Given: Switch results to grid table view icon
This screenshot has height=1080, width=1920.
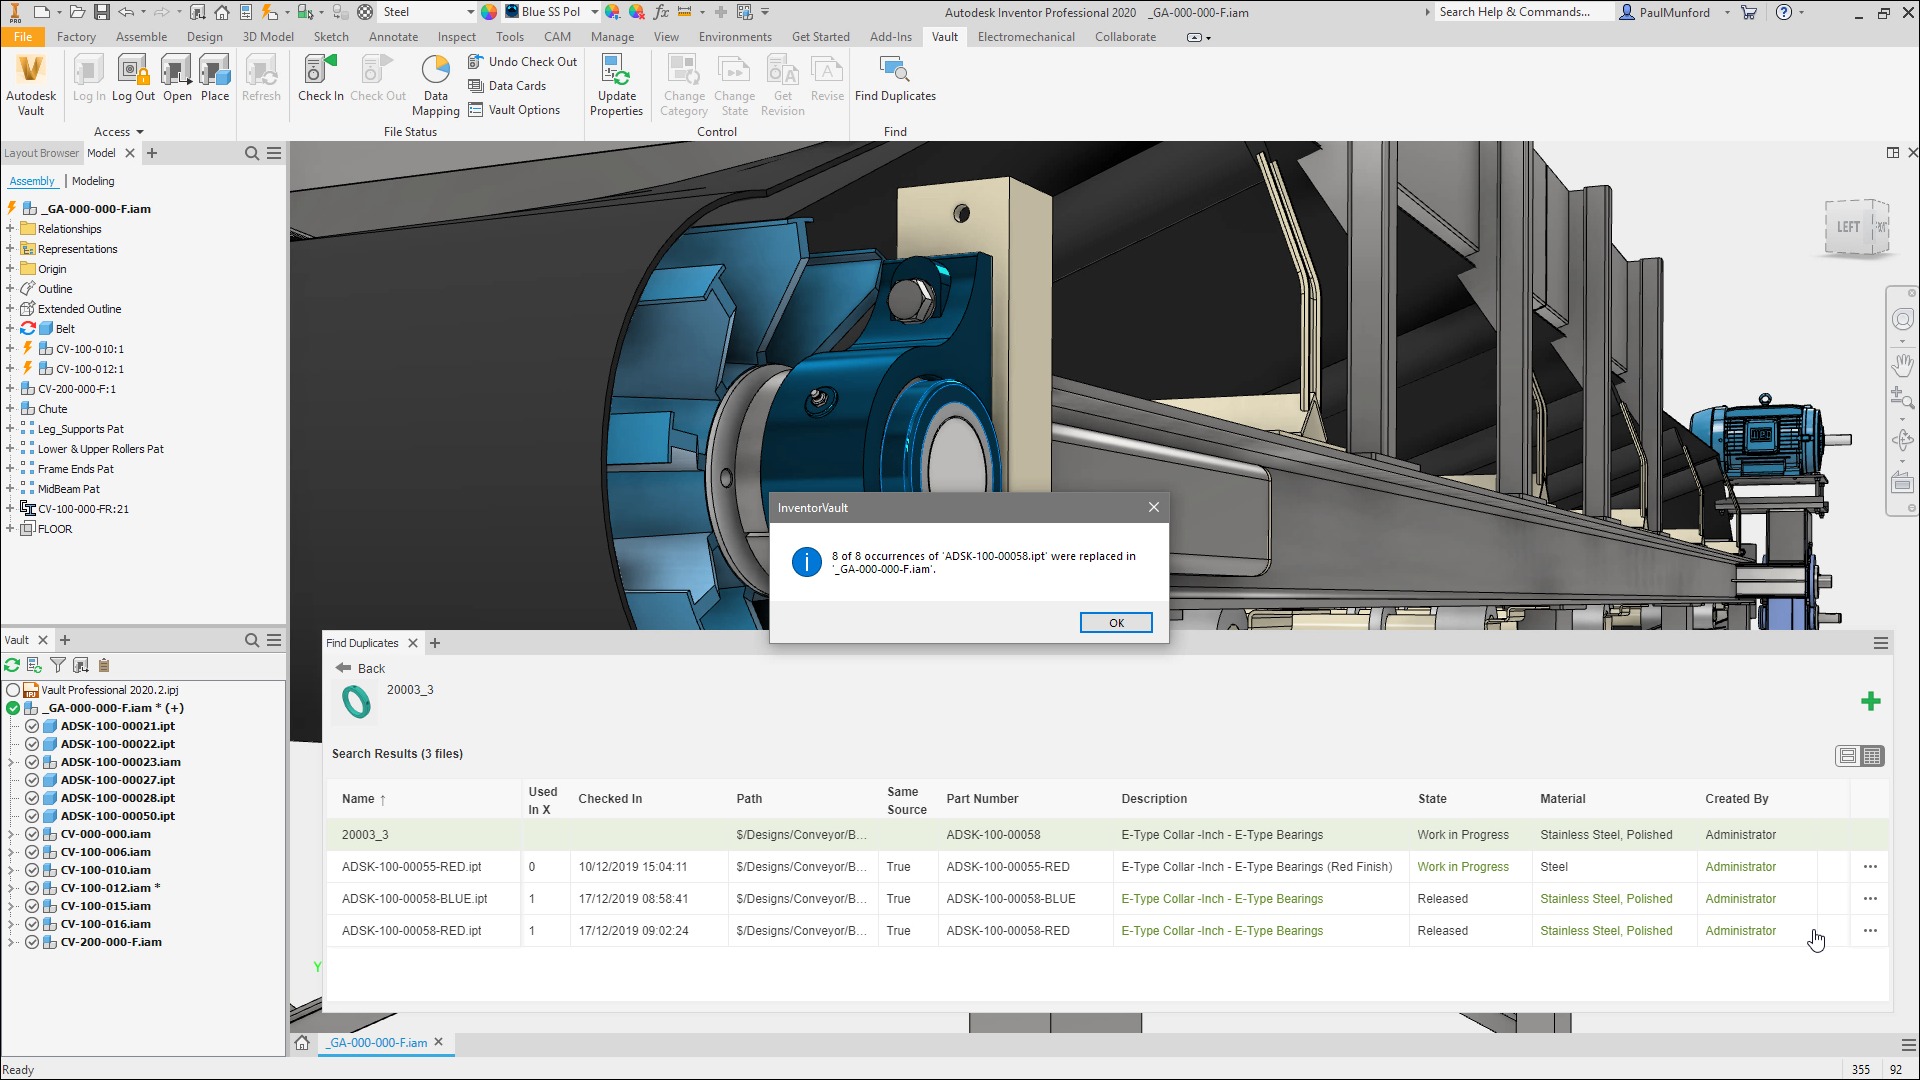Looking at the screenshot, I should (1872, 756).
